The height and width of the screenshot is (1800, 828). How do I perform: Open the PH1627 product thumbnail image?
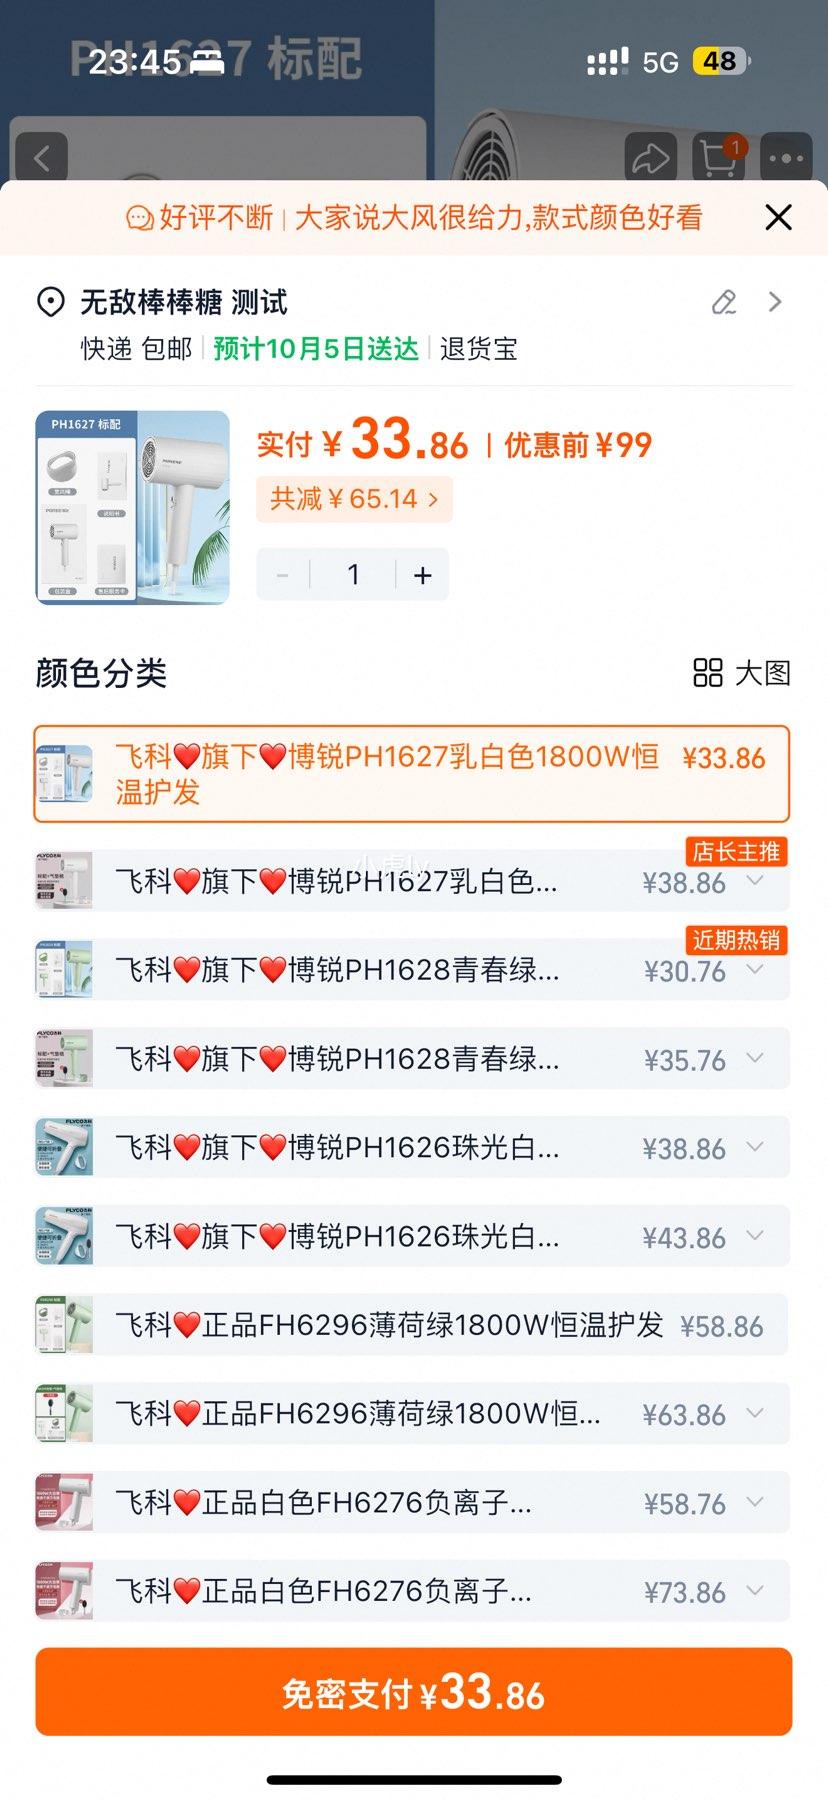coord(133,508)
